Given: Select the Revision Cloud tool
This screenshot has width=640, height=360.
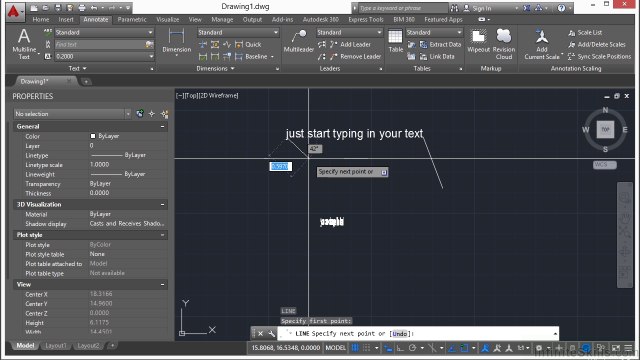Looking at the screenshot, I should point(504,44).
